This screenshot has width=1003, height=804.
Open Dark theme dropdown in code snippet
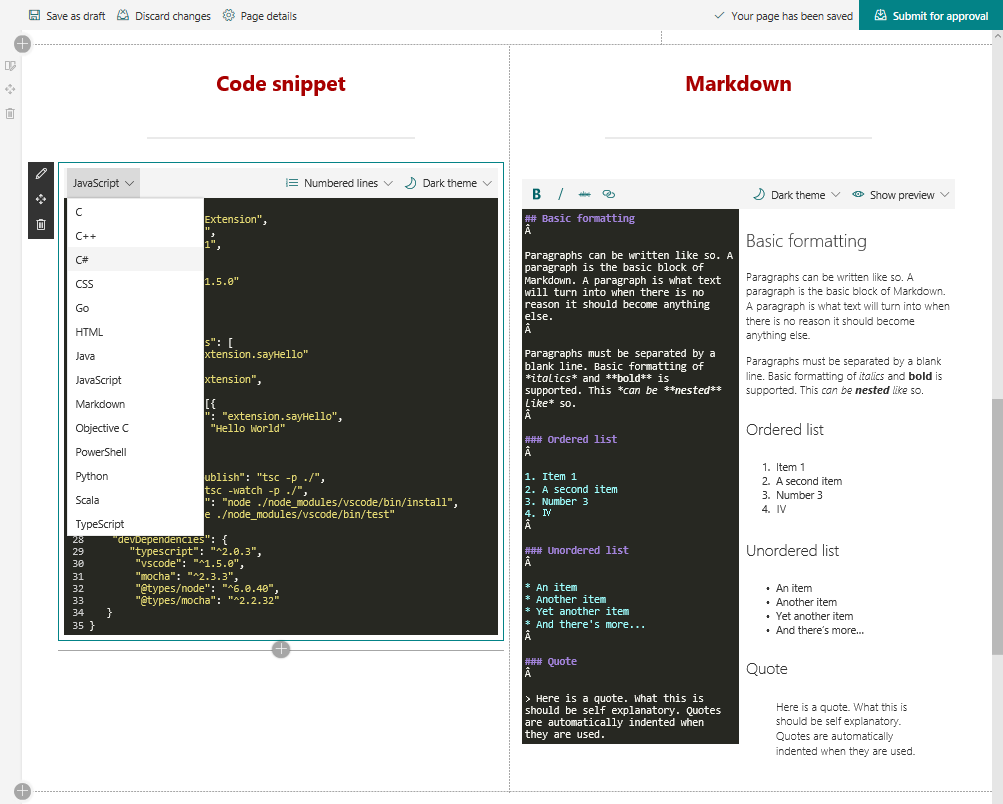(x=448, y=183)
